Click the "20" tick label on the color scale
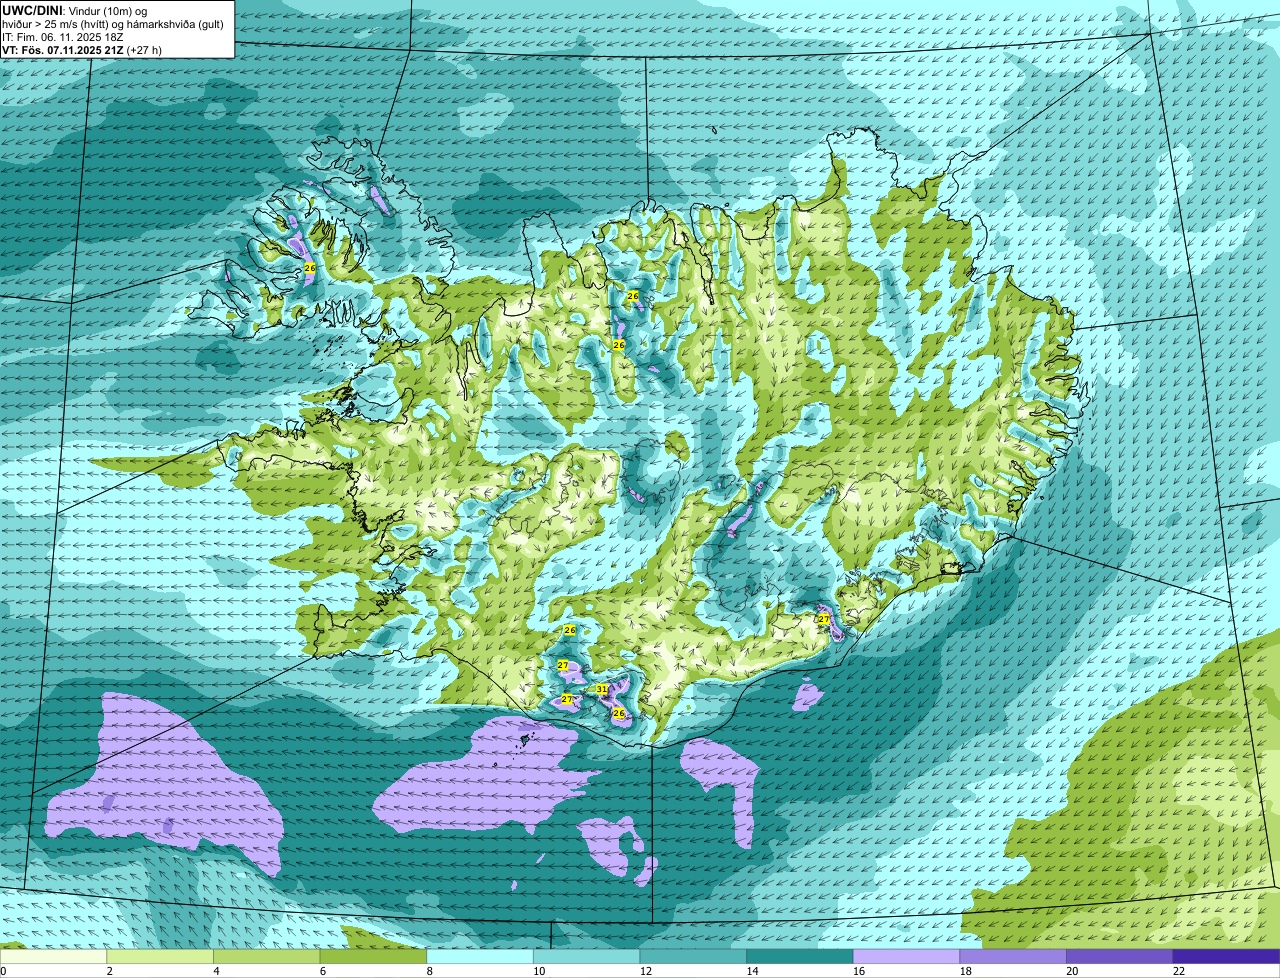The width and height of the screenshot is (1280, 978). (1072, 971)
